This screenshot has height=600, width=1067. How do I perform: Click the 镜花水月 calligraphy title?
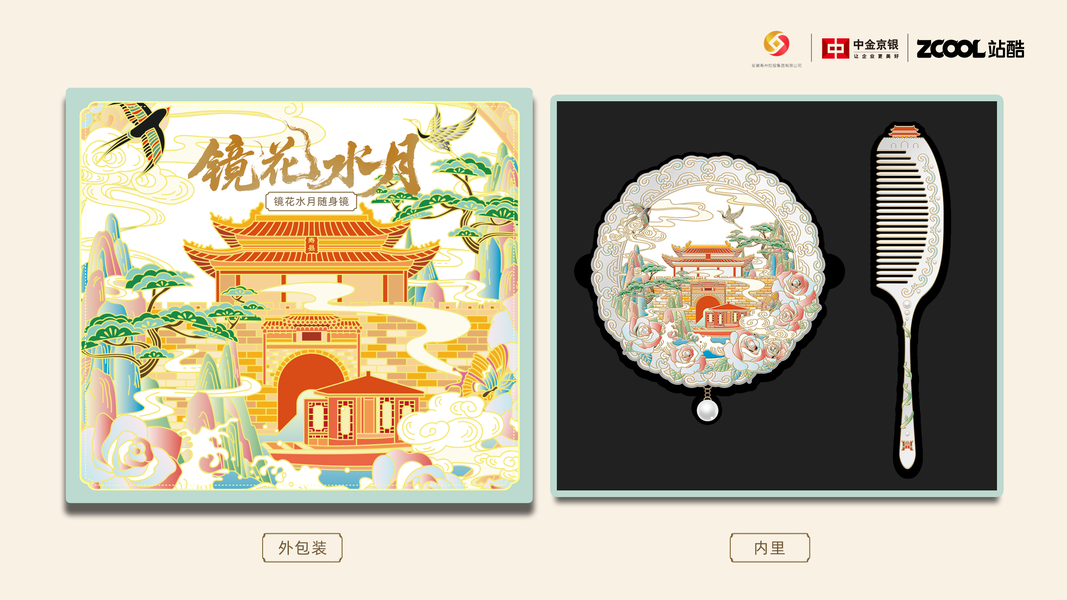(x=304, y=165)
